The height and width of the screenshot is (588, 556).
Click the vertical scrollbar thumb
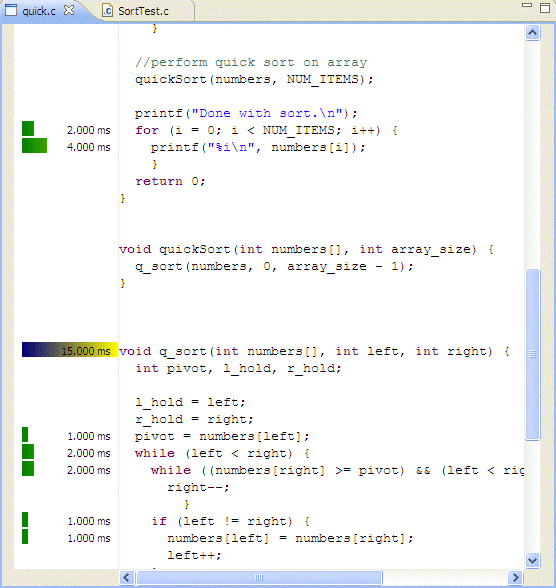pyautogui.click(x=532, y=354)
